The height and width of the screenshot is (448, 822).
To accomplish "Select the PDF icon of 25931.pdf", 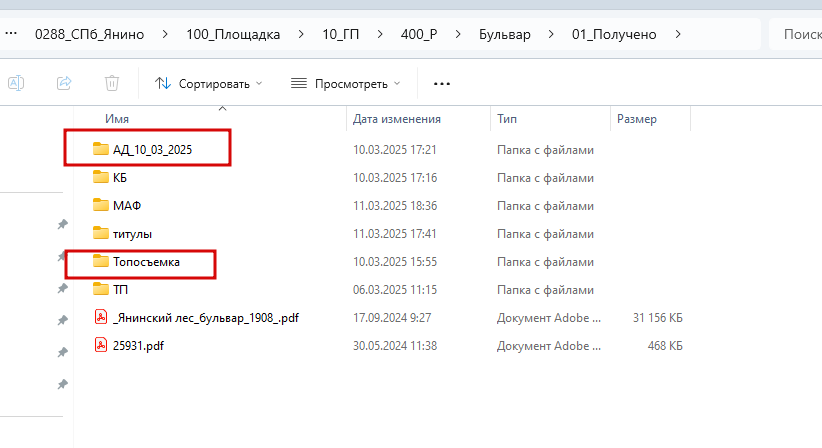I will coord(101,345).
